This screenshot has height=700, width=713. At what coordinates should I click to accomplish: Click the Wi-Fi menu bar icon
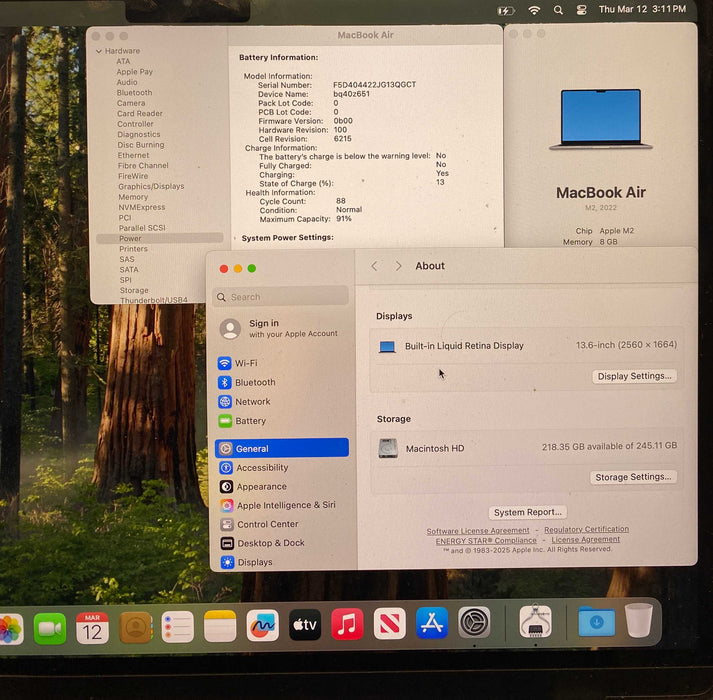(534, 10)
